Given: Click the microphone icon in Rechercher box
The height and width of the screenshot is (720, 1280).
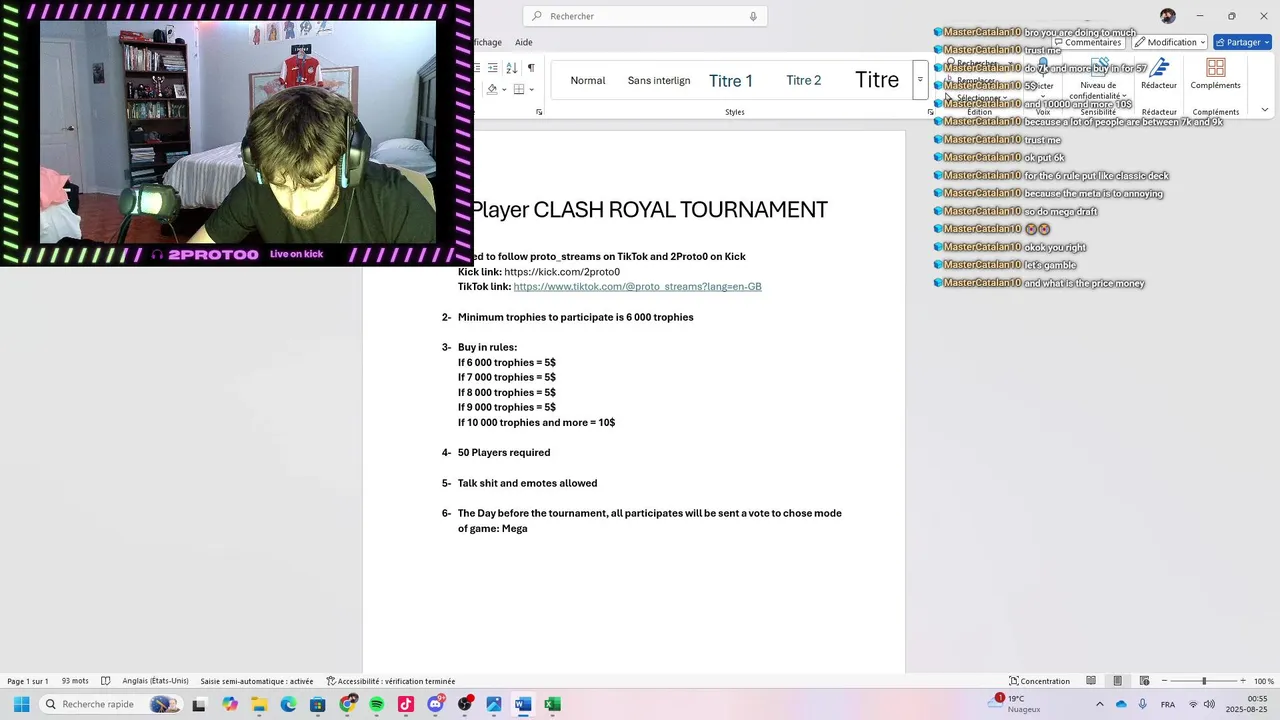Looking at the screenshot, I should (x=753, y=16).
